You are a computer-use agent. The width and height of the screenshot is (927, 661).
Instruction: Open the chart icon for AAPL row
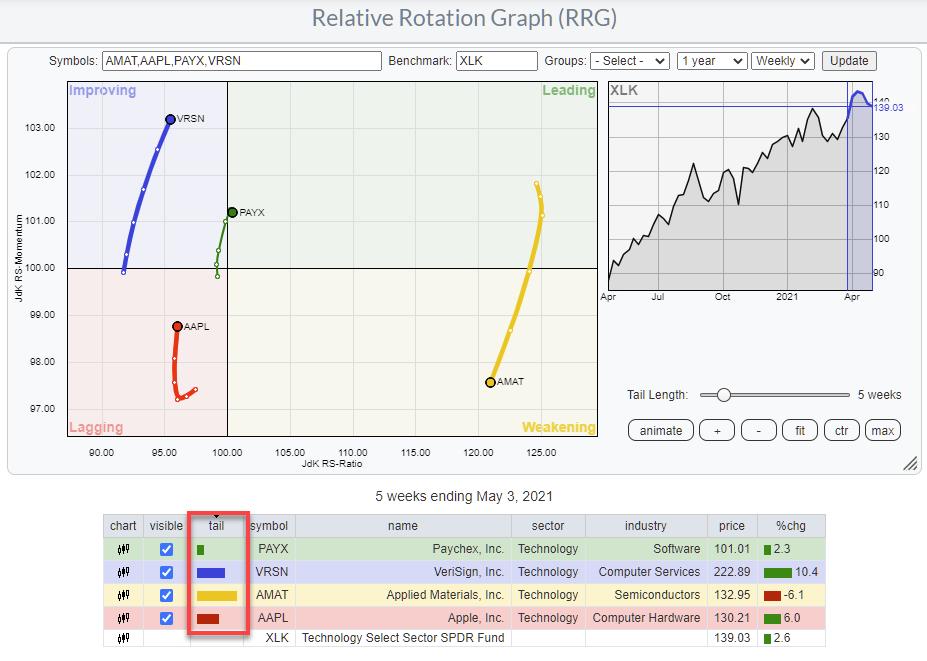(123, 618)
